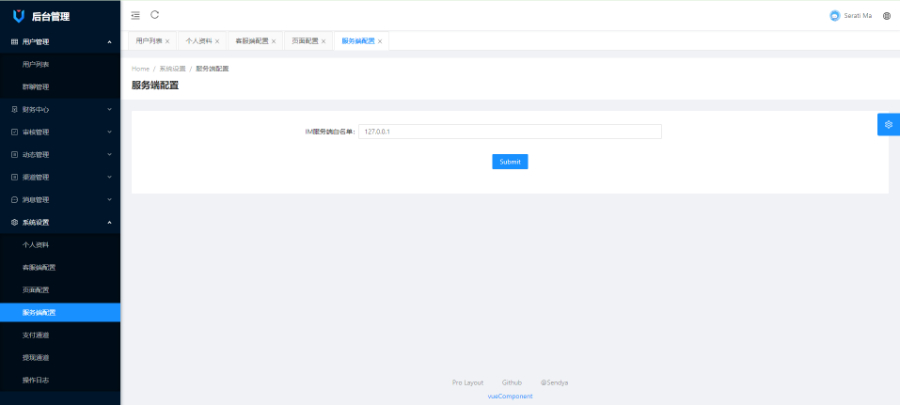Close the 页面配置 tab

pos(326,41)
